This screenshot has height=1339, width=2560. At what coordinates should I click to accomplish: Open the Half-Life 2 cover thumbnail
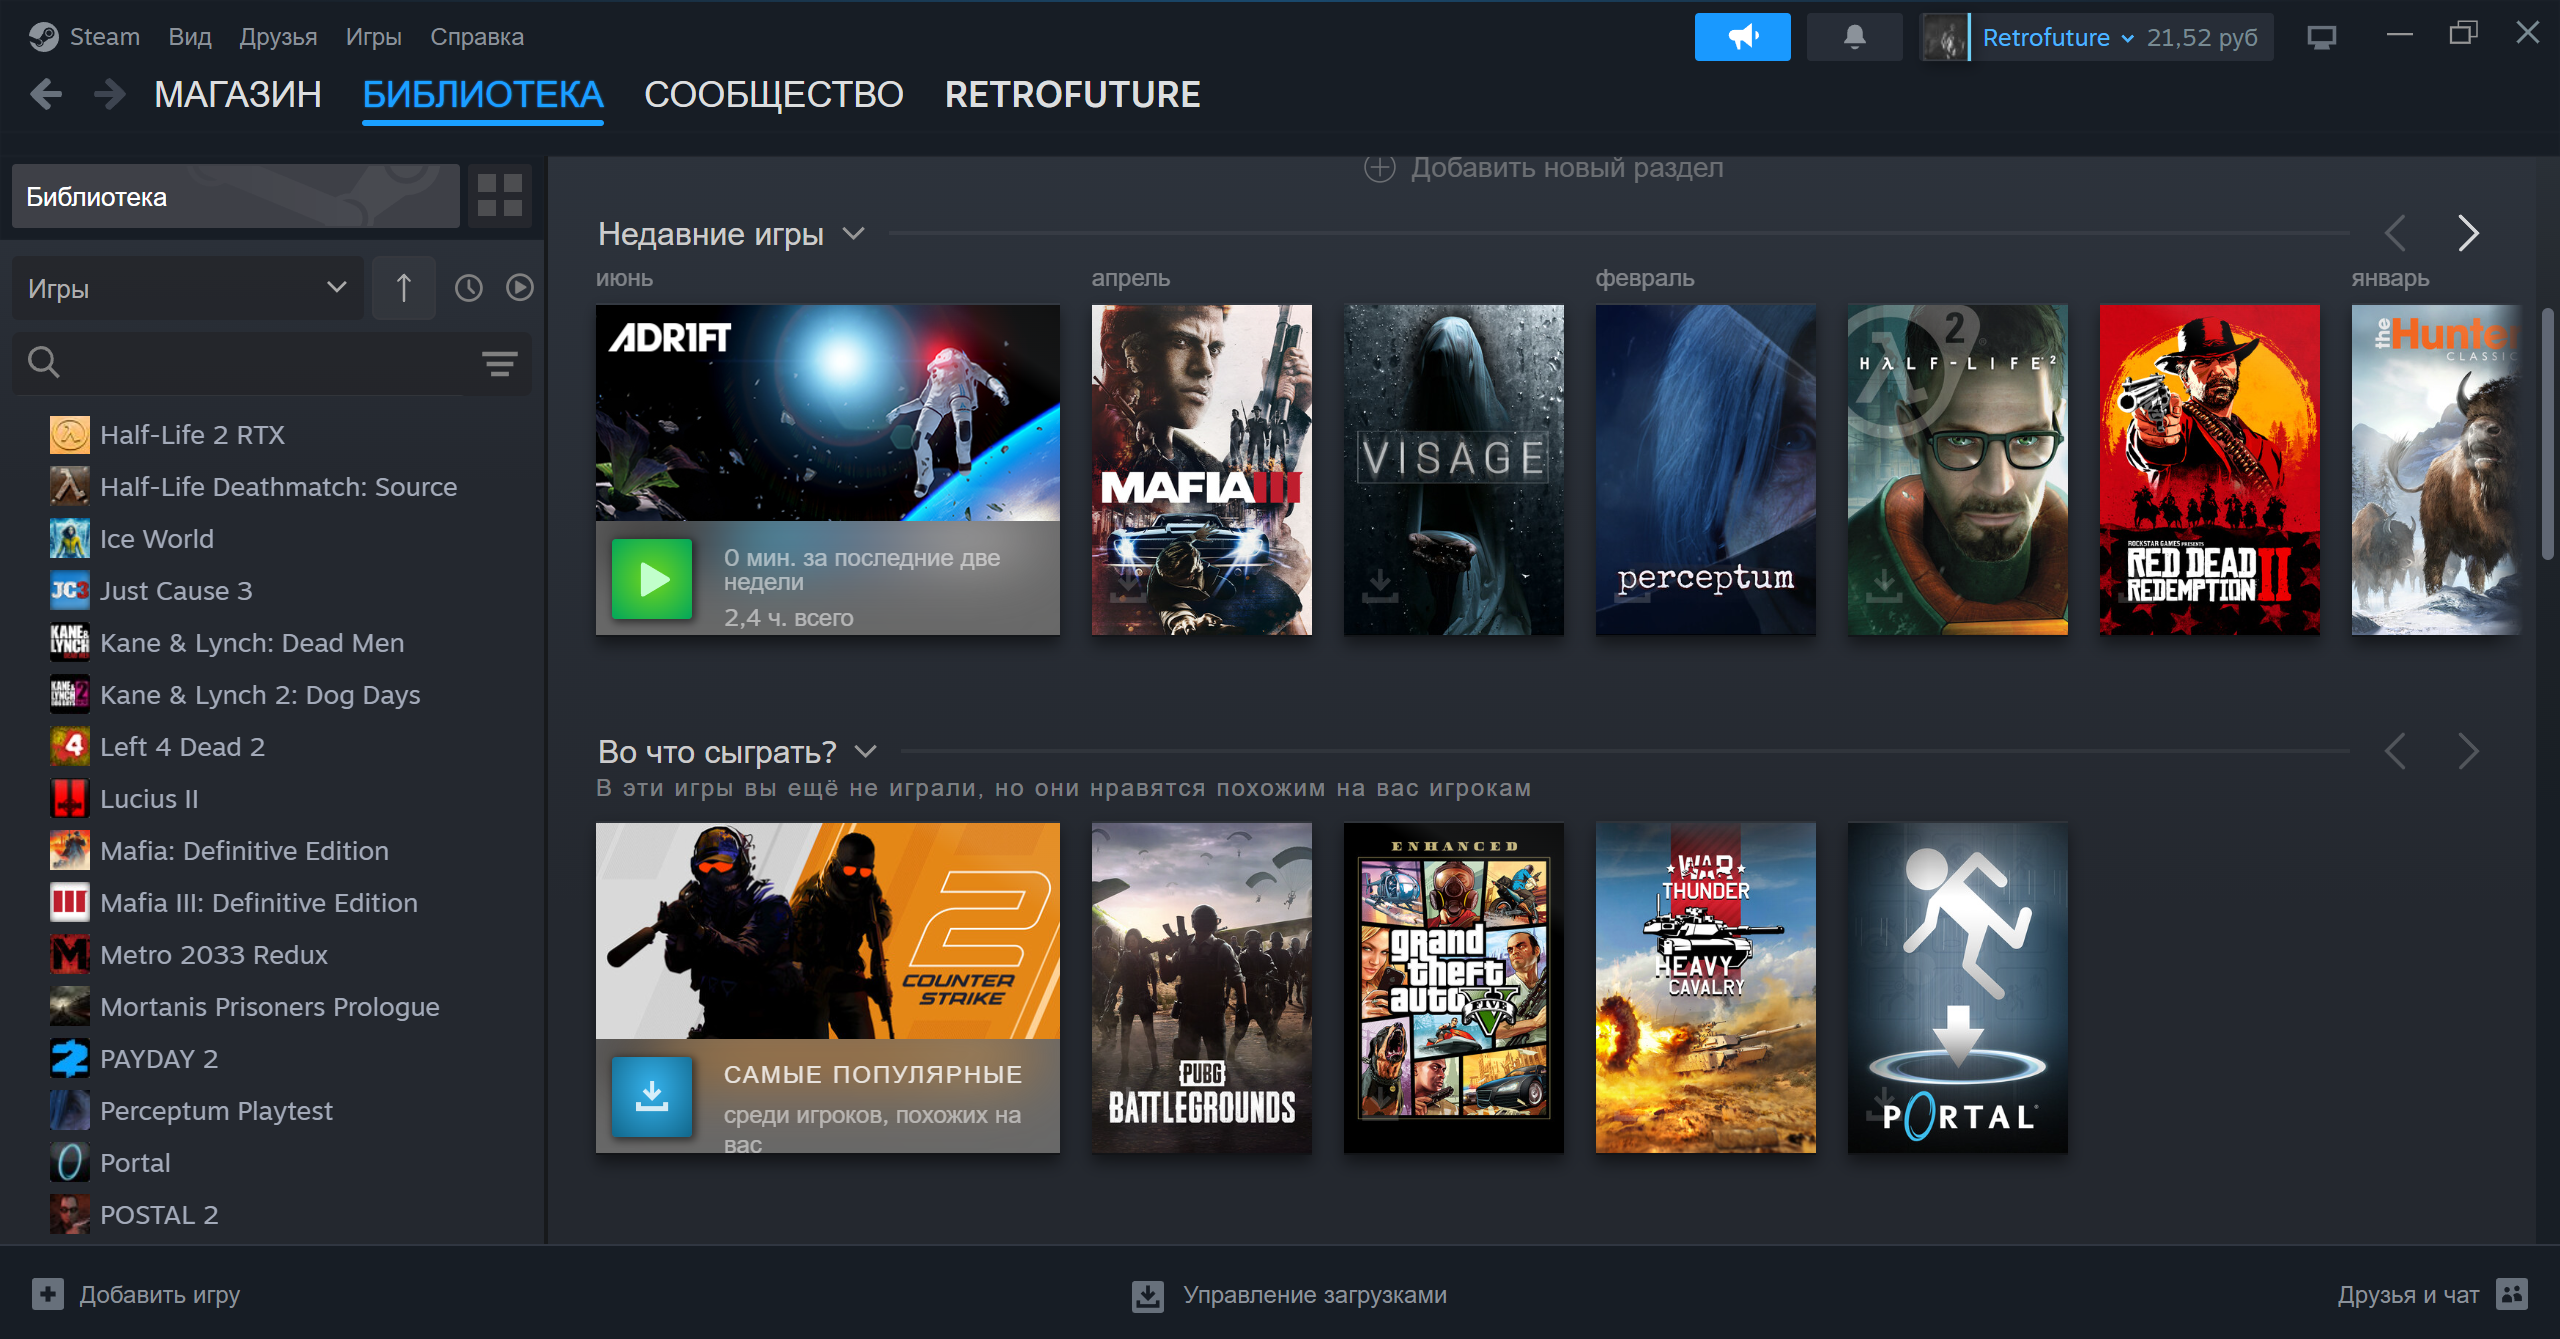tap(1958, 470)
